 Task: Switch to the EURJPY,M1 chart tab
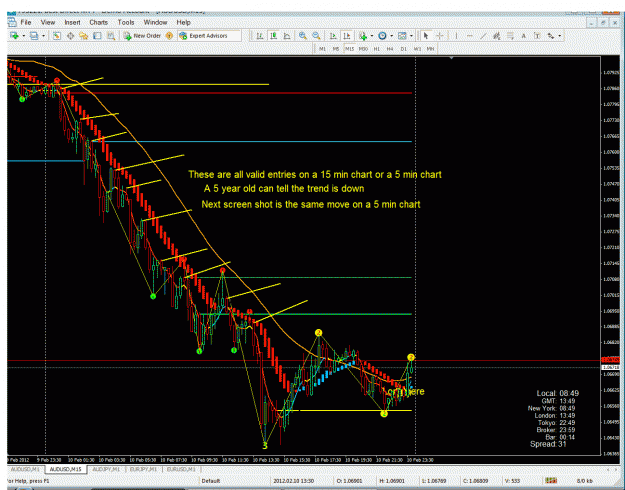[143, 469]
